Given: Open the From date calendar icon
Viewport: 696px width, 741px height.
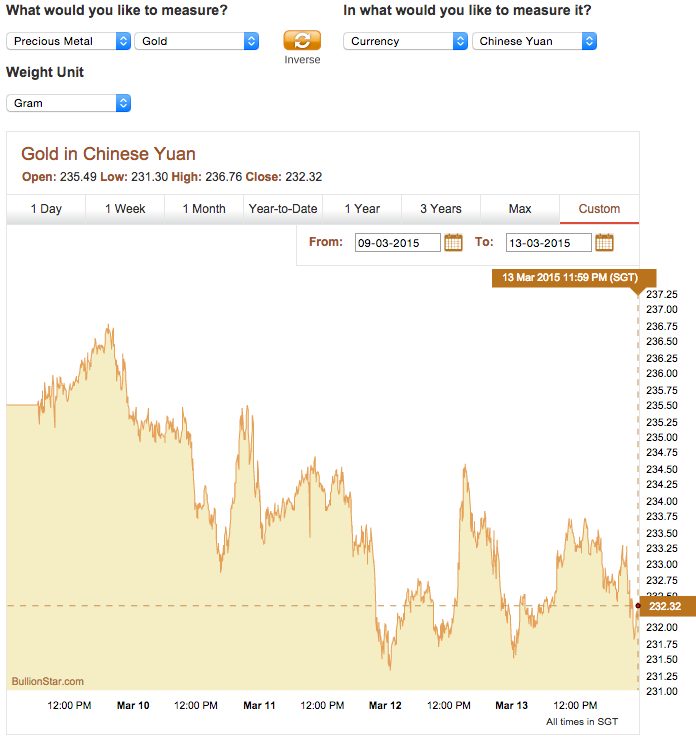Looking at the screenshot, I should click(453, 242).
